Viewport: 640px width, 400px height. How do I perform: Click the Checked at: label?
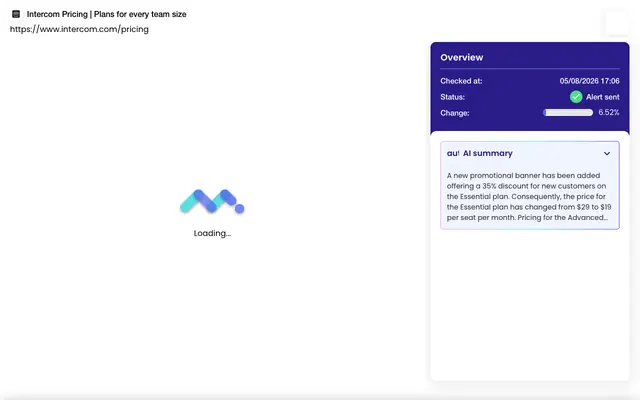click(461, 81)
